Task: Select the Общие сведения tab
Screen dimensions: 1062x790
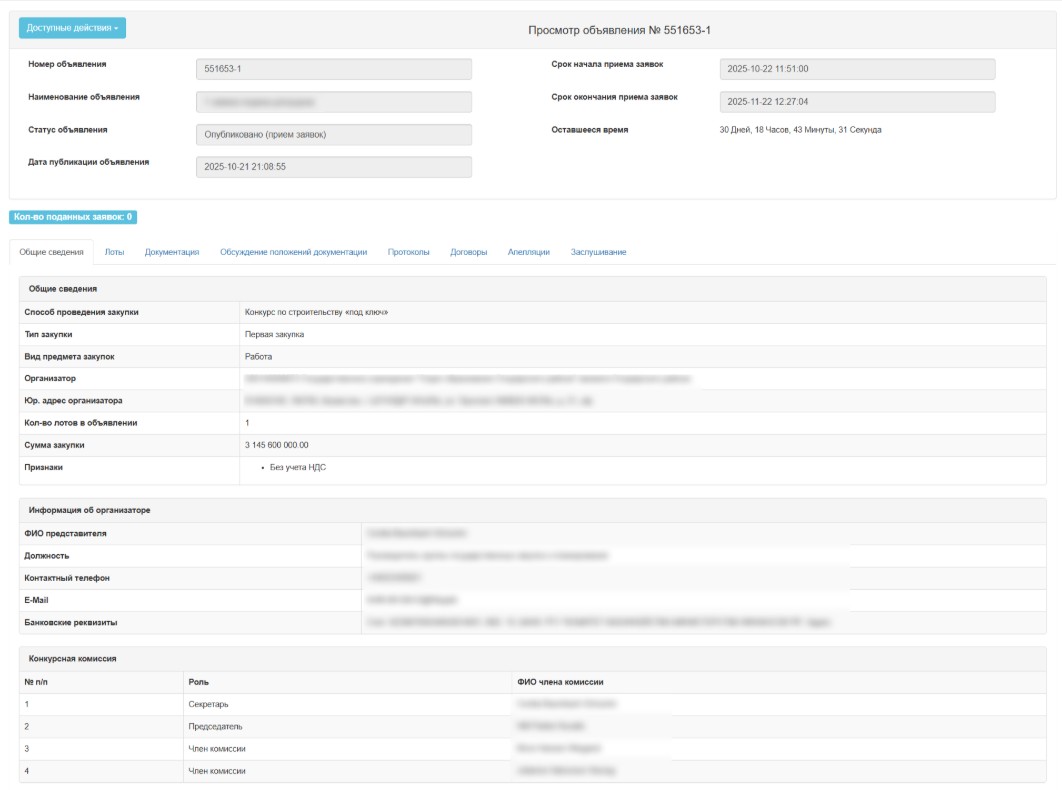Action: coord(51,252)
